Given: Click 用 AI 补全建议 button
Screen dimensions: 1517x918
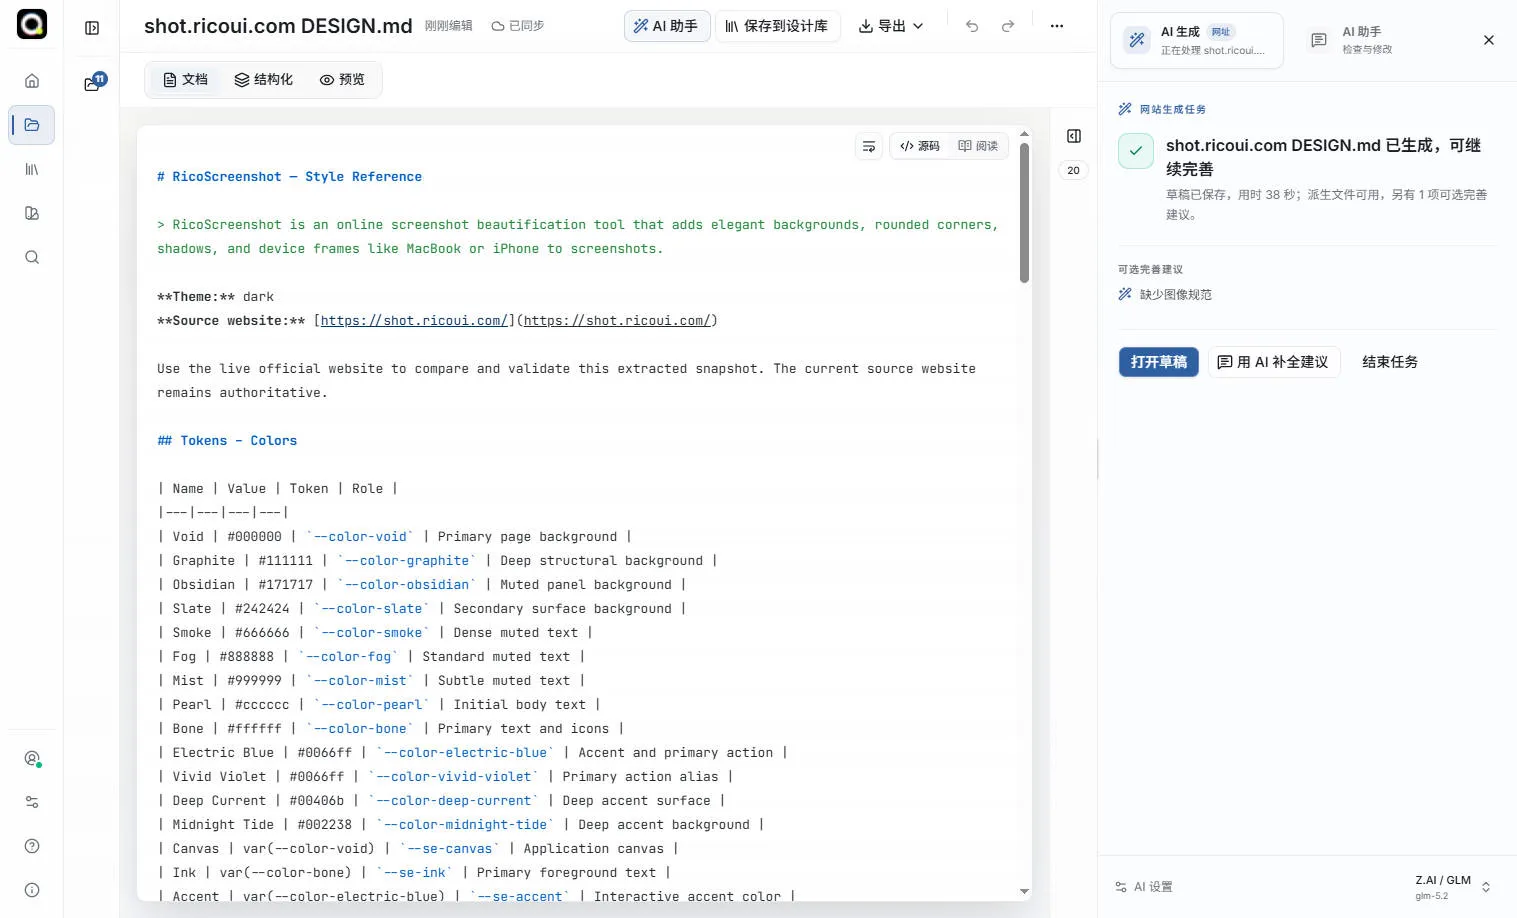Looking at the screenshot, I should coord(1273,362).
